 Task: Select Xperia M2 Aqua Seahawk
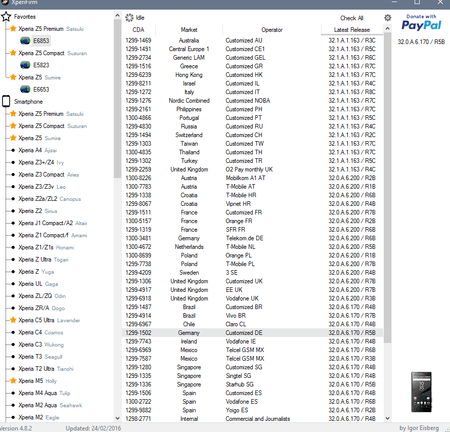tap(50, 405)
